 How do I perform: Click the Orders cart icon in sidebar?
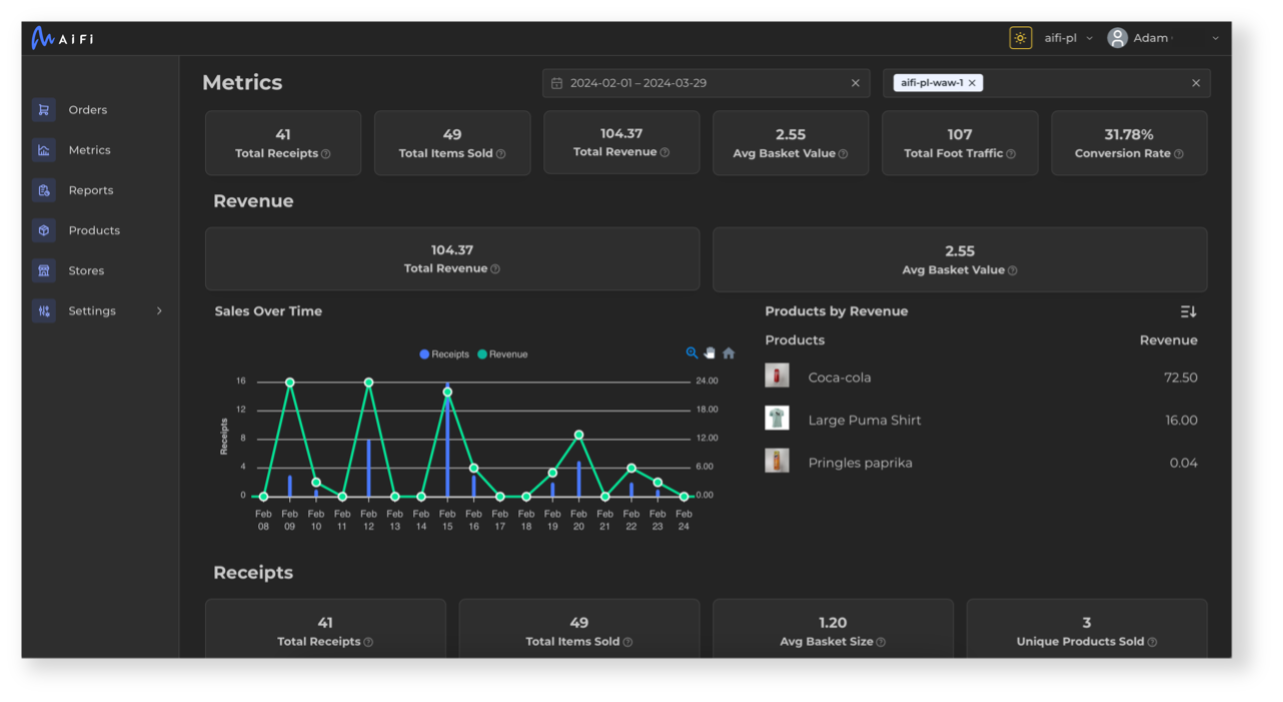click(x=43, y=110)
